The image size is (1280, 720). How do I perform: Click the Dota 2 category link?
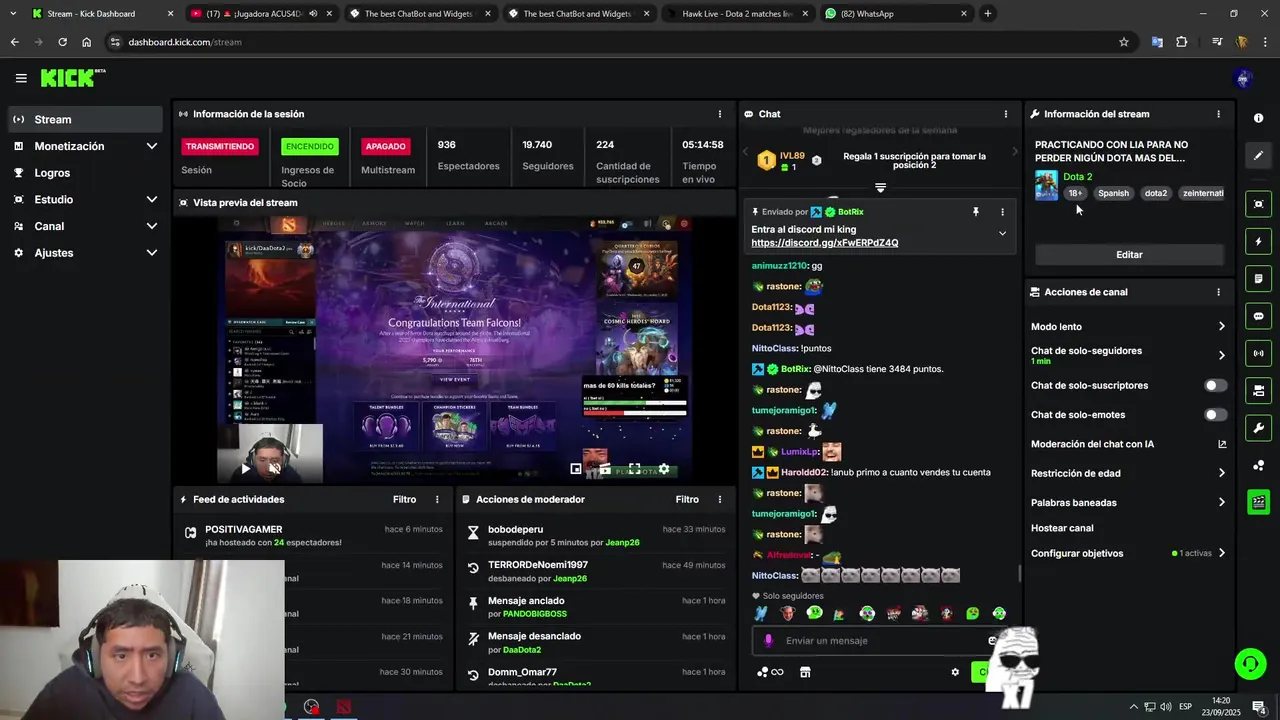coord(1077,177)
